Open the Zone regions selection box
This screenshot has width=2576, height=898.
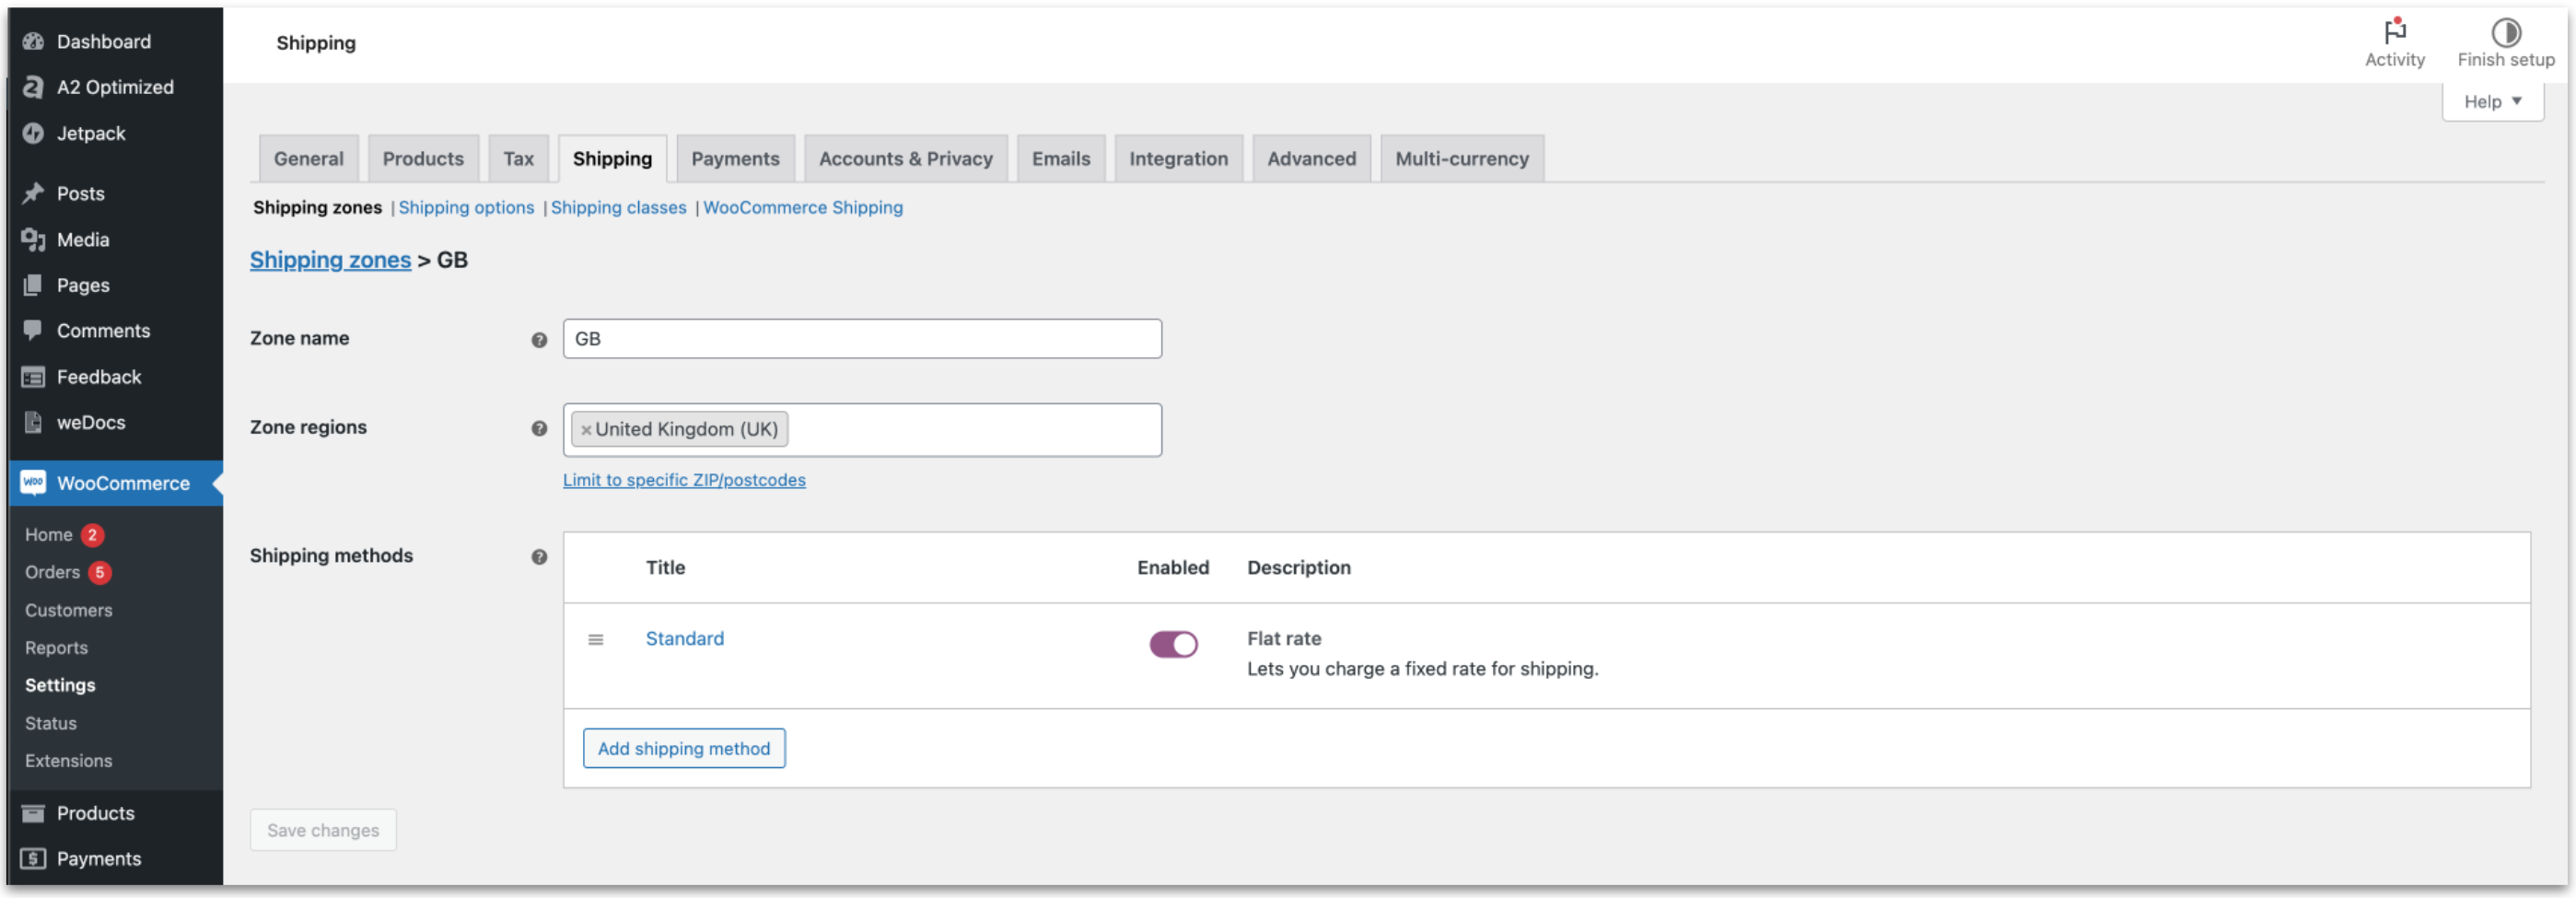[x=970, y=430]
